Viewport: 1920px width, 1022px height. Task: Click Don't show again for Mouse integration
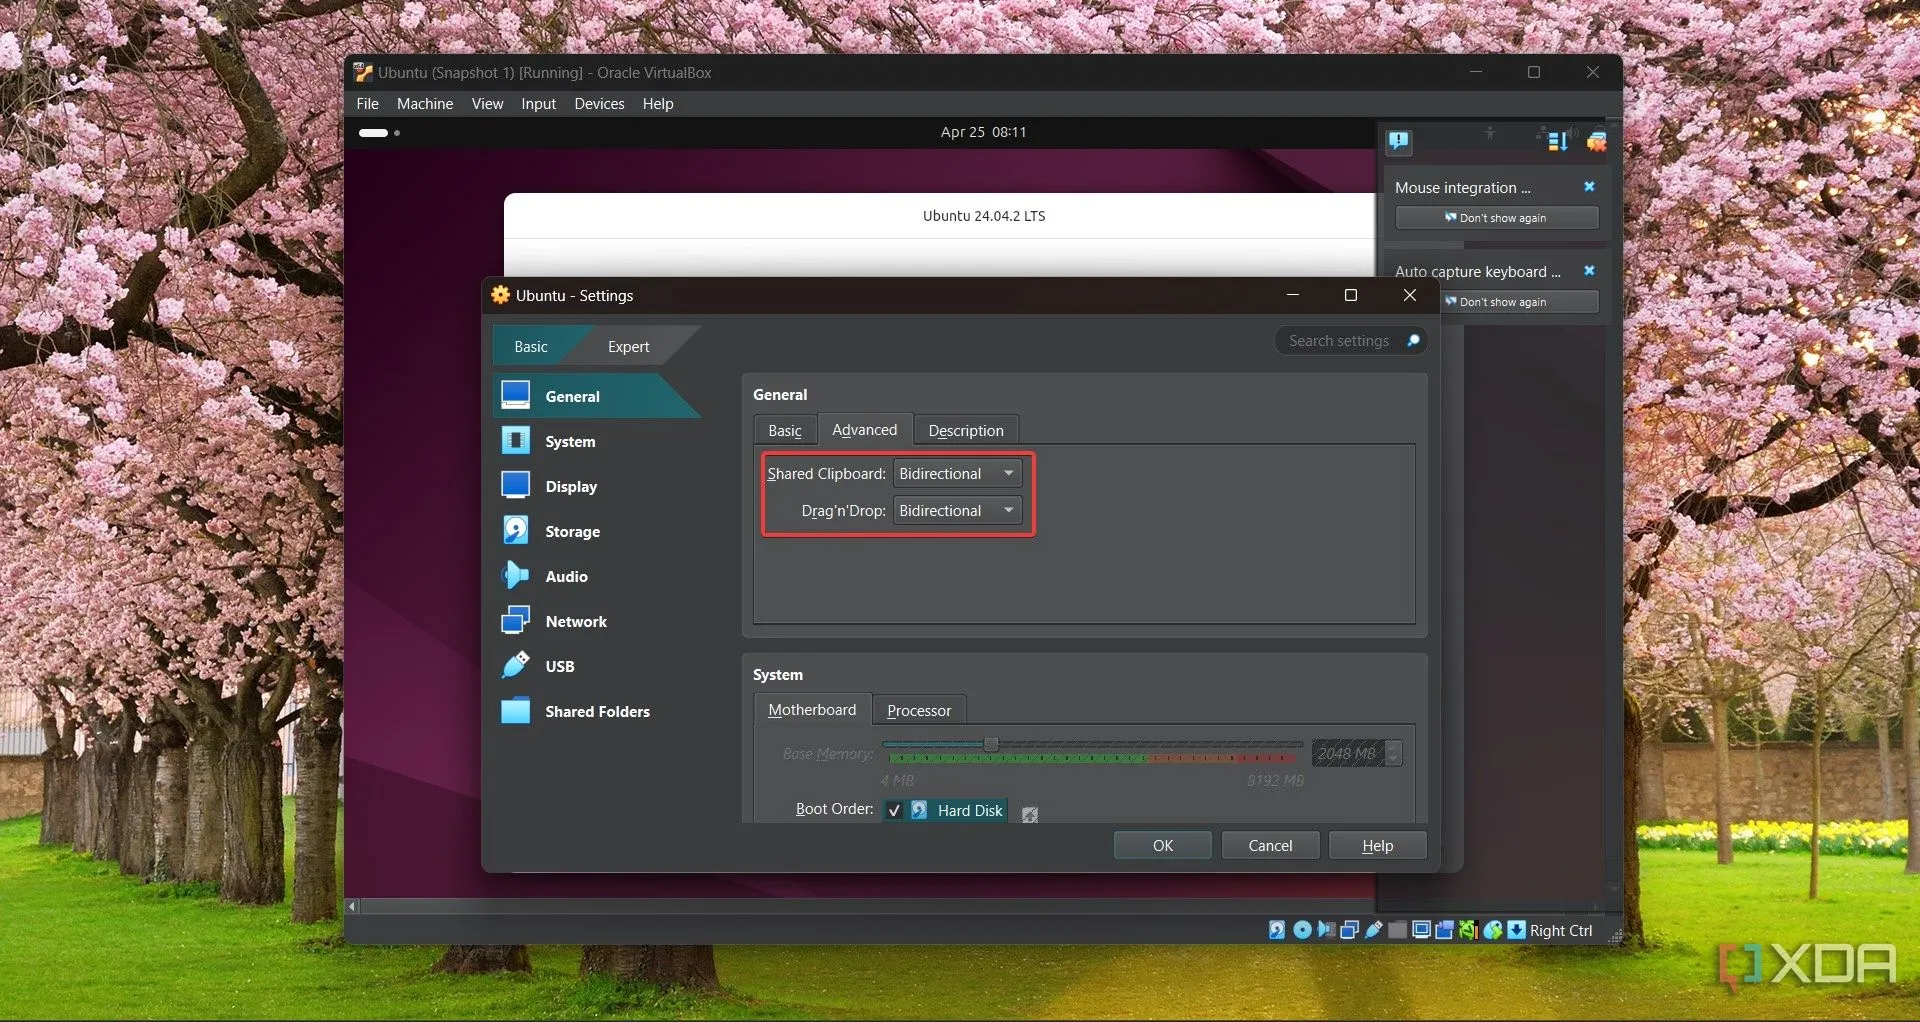pyautogui.click(x=1496, y=218)
